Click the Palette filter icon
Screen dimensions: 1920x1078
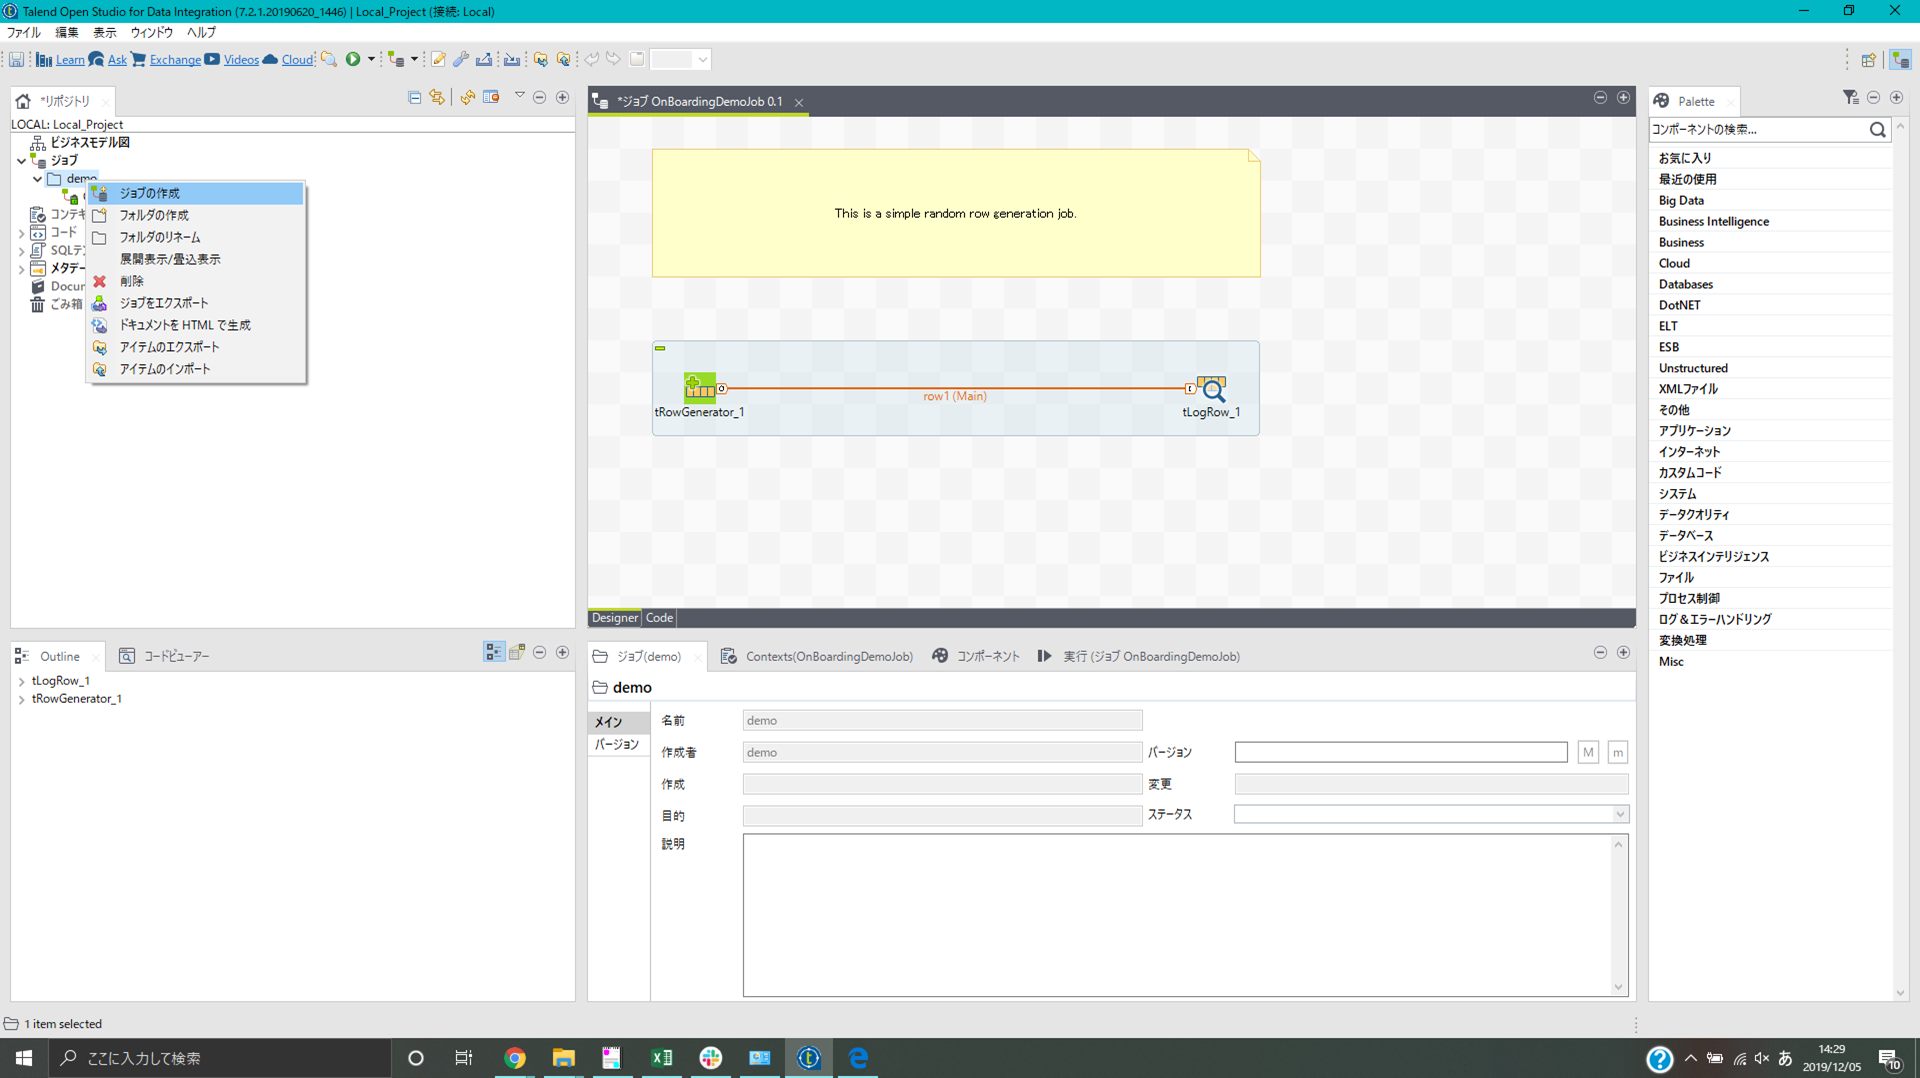pyautogui.click(x=1850, y=97)
